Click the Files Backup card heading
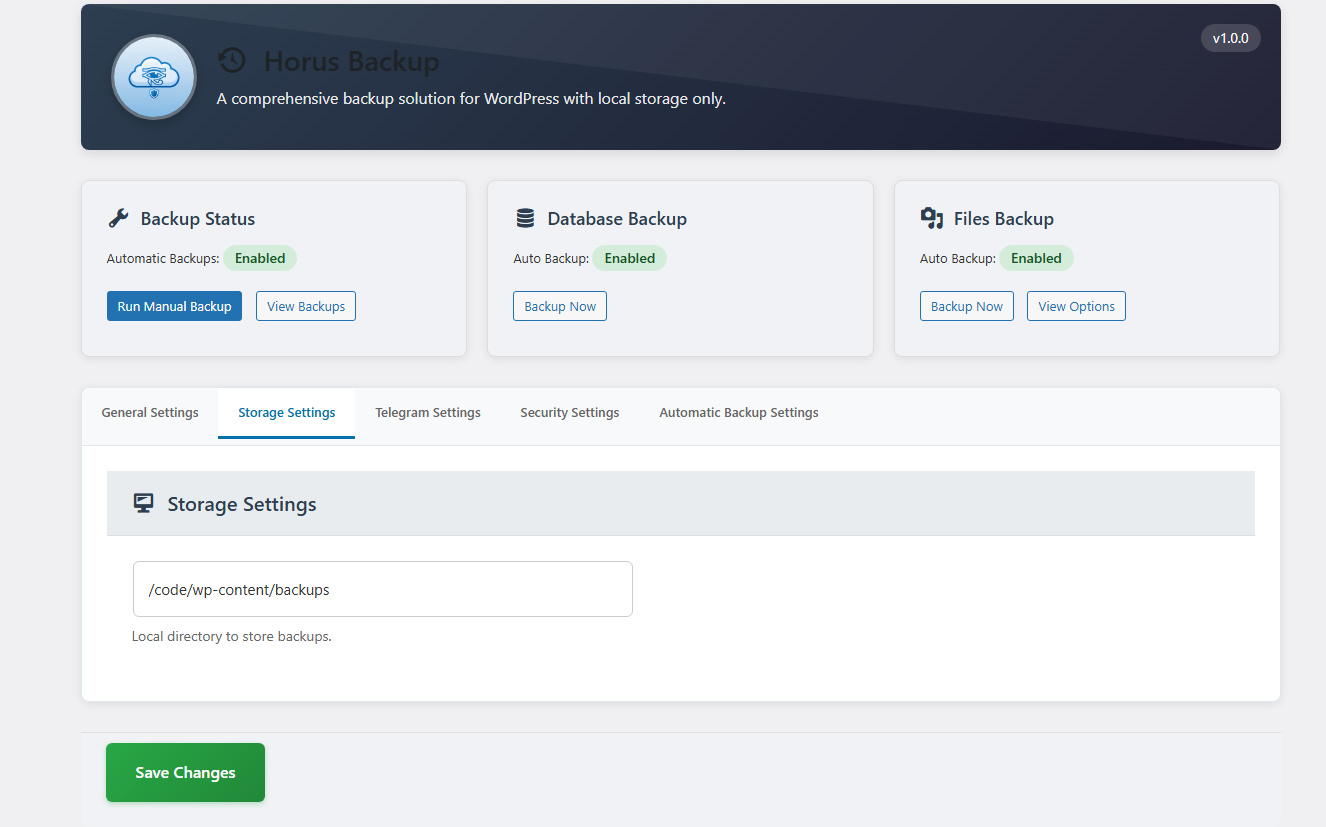1326x827 pixels. coord(1004,218)
